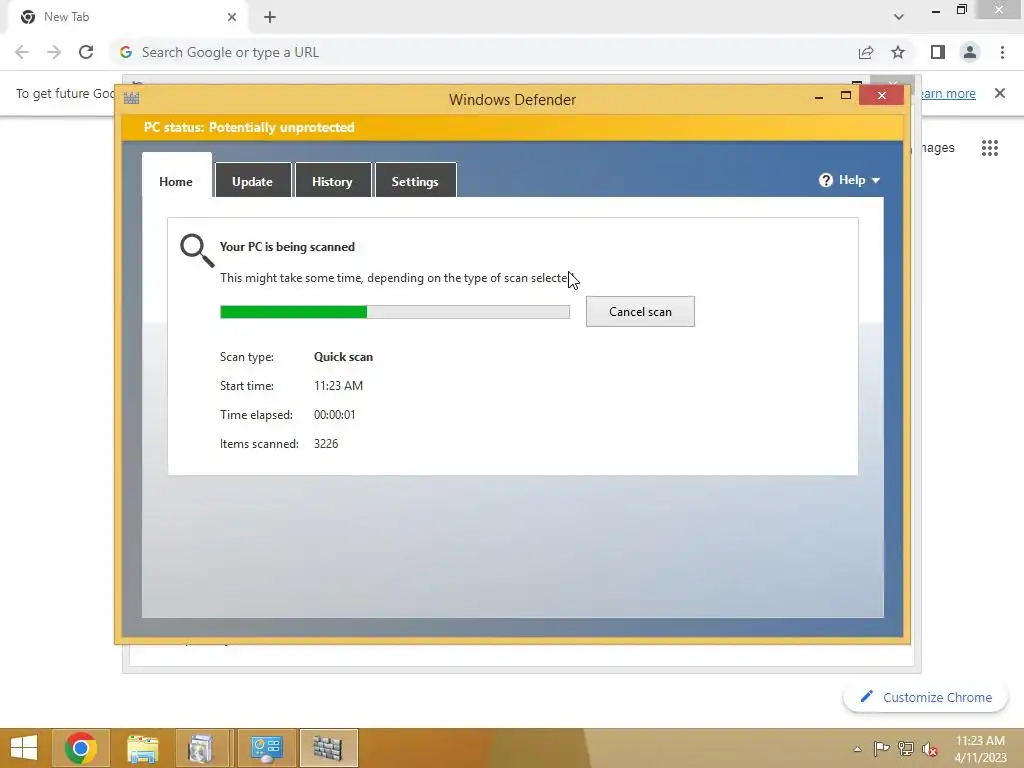Click the magnifying glass scan icon
The image size is (1024, 768).
pos(197,251)
